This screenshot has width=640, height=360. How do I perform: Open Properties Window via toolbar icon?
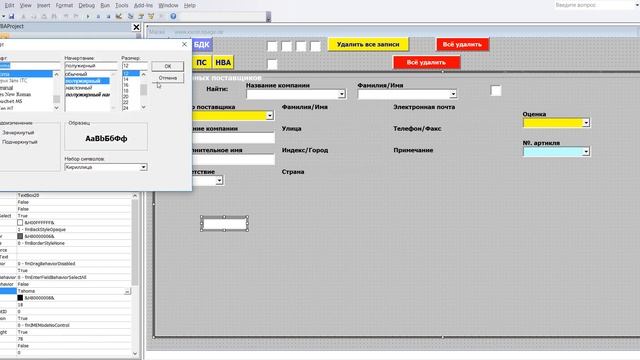coord(141,16)
